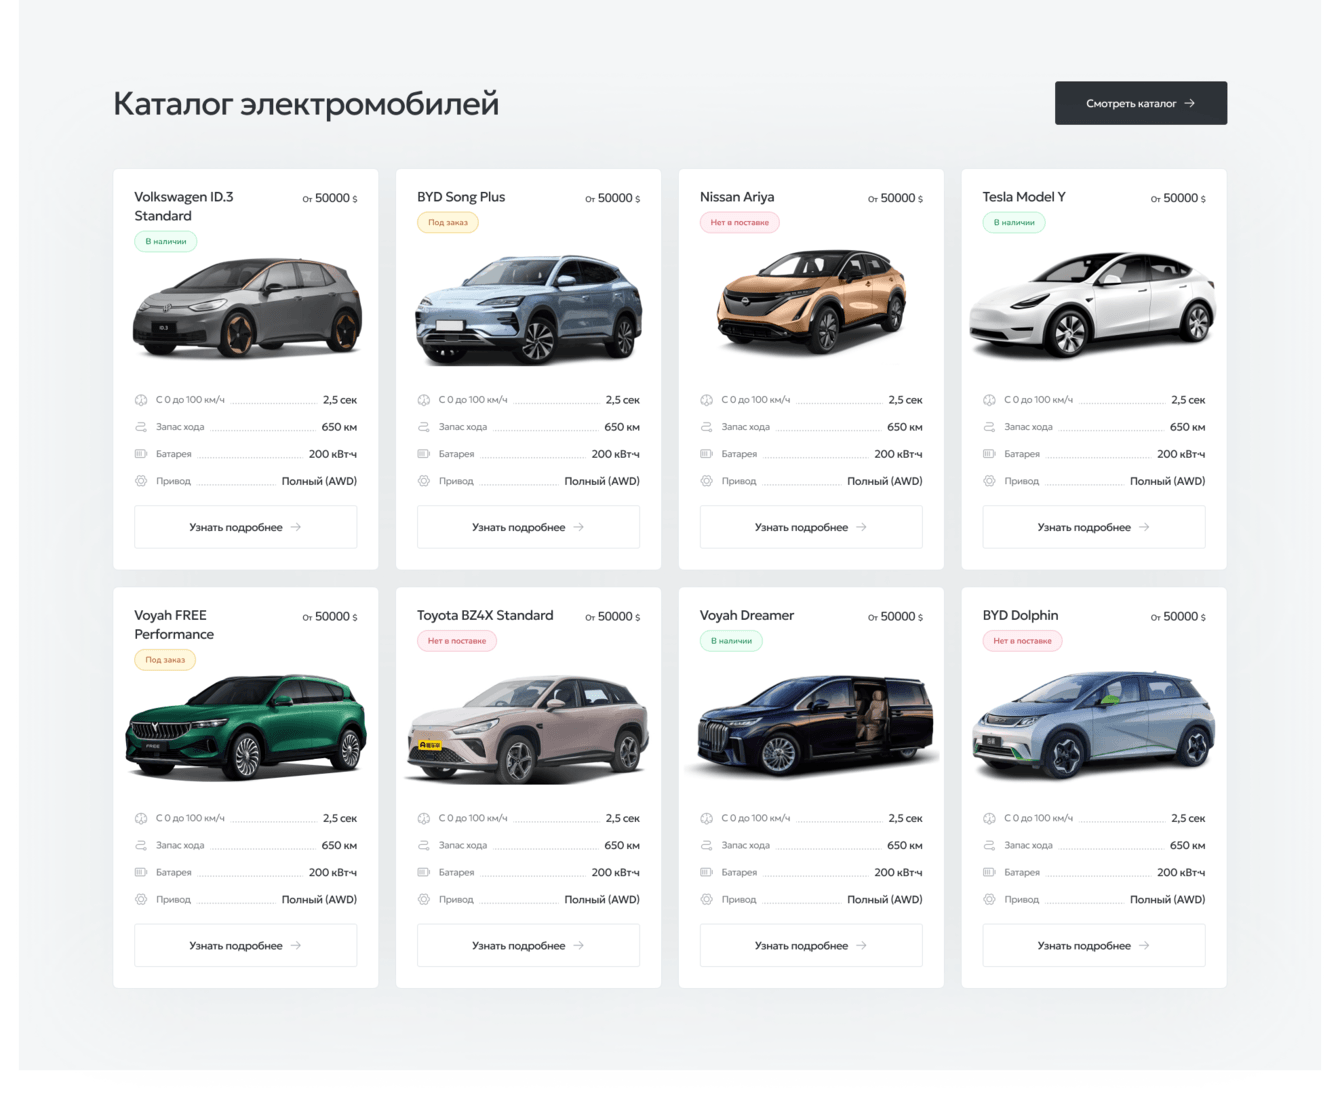Click the range icon on BYD Song Plus card
Screen dimensions: 1340x1104
[424, 427]
